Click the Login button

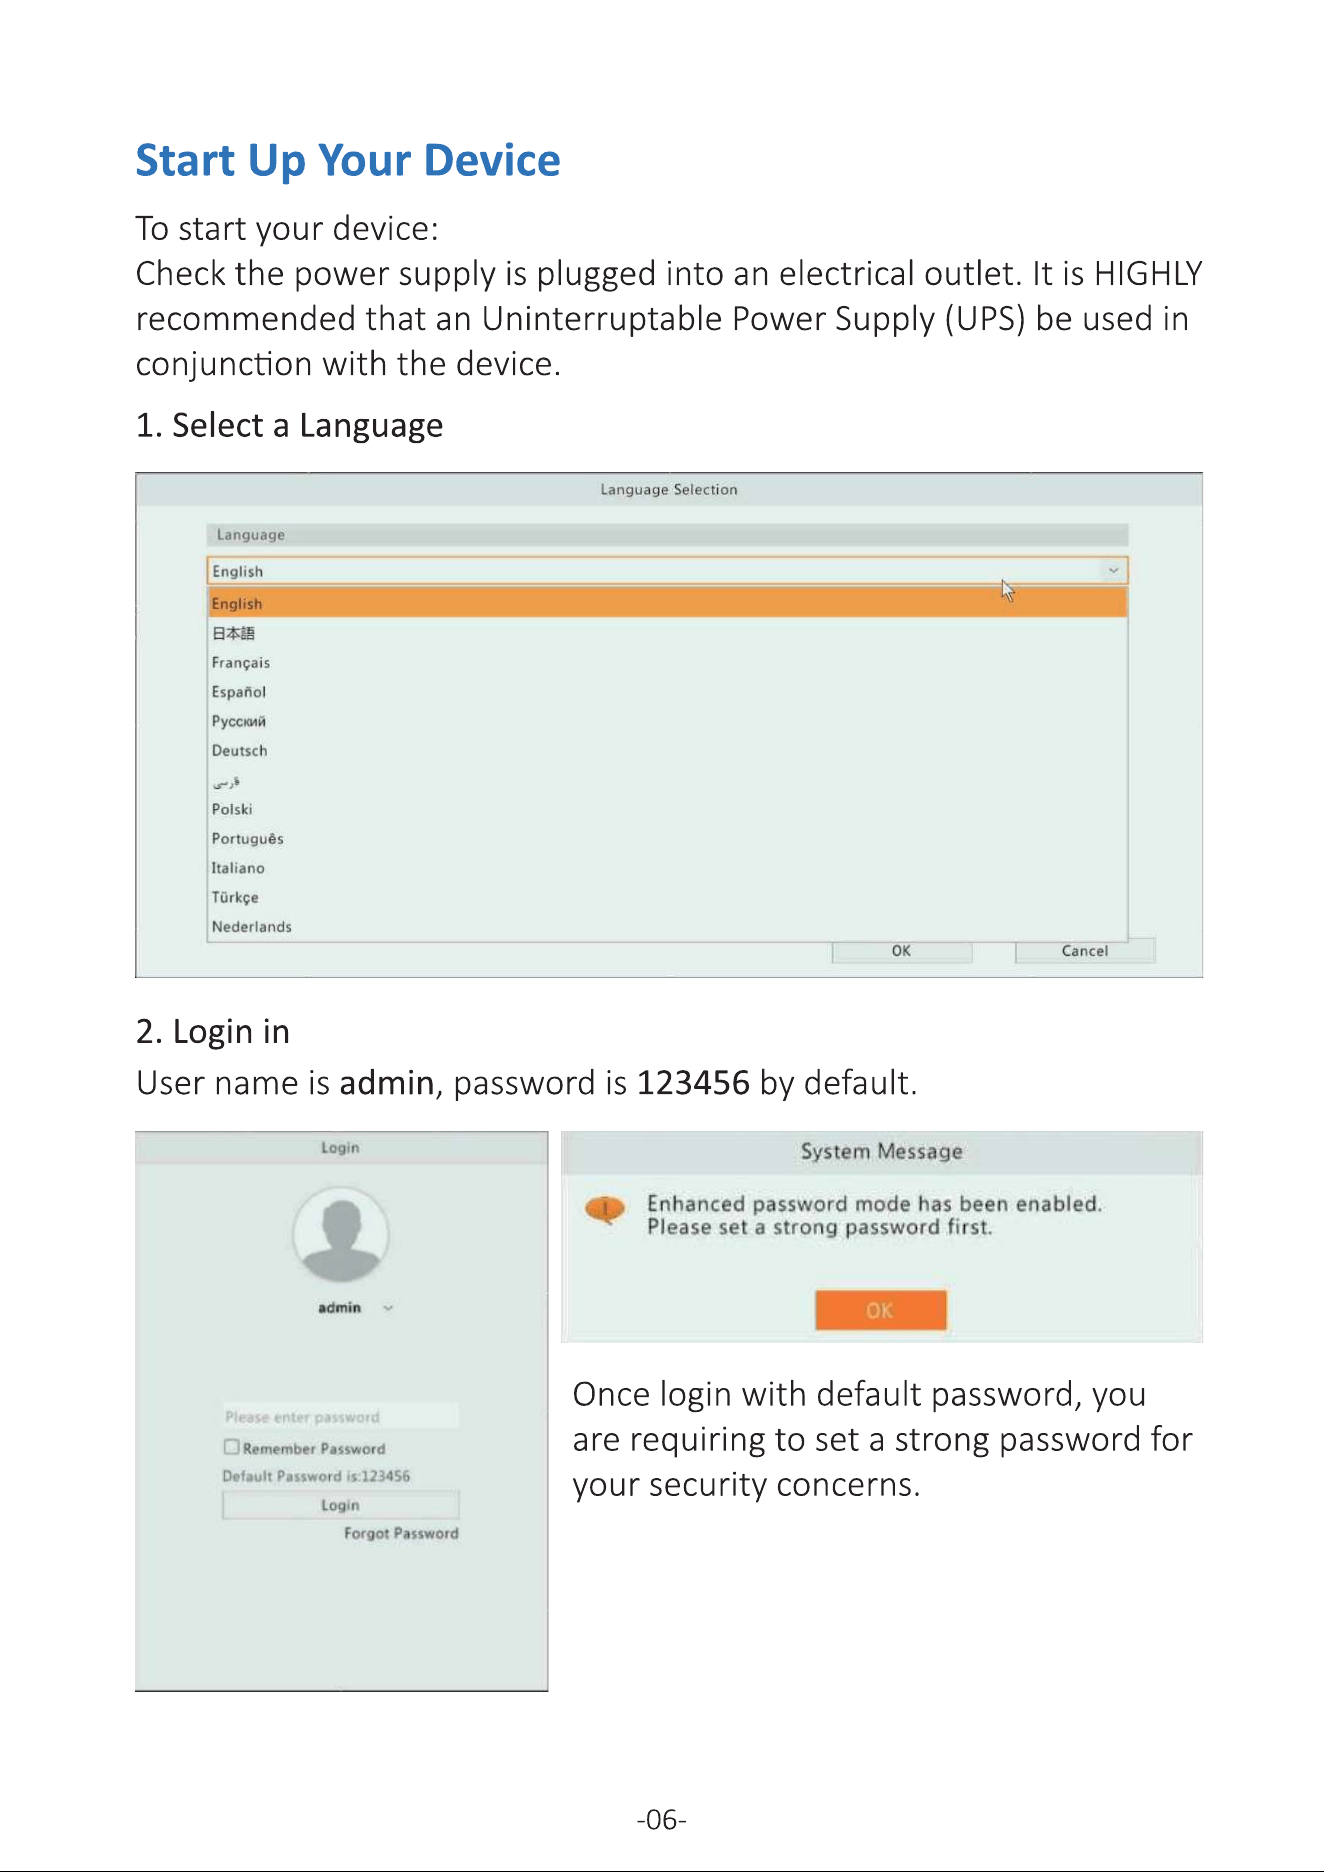coord(340,1505)
